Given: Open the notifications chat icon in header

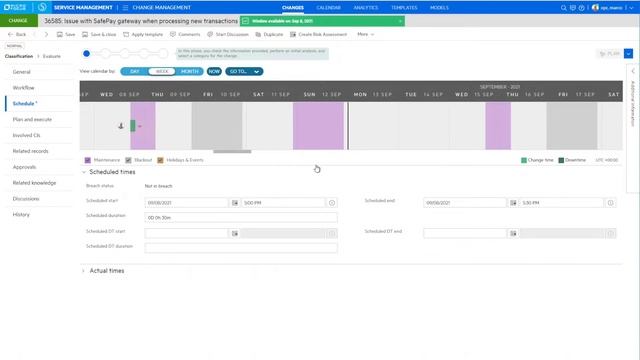Looking at the screenshot, I should tap(573, 8).
